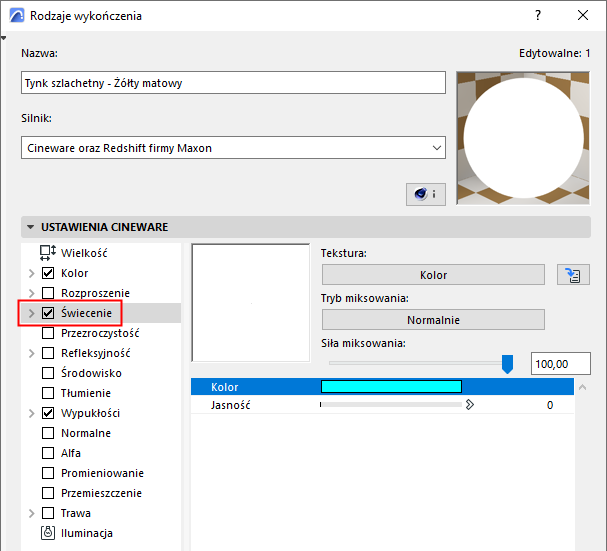
Task: Click the Siła miksowania value field
Action: point(561,364)
